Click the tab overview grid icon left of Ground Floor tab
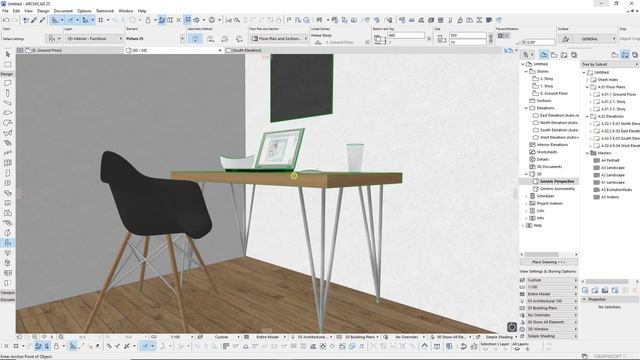 tap(20, 50)
